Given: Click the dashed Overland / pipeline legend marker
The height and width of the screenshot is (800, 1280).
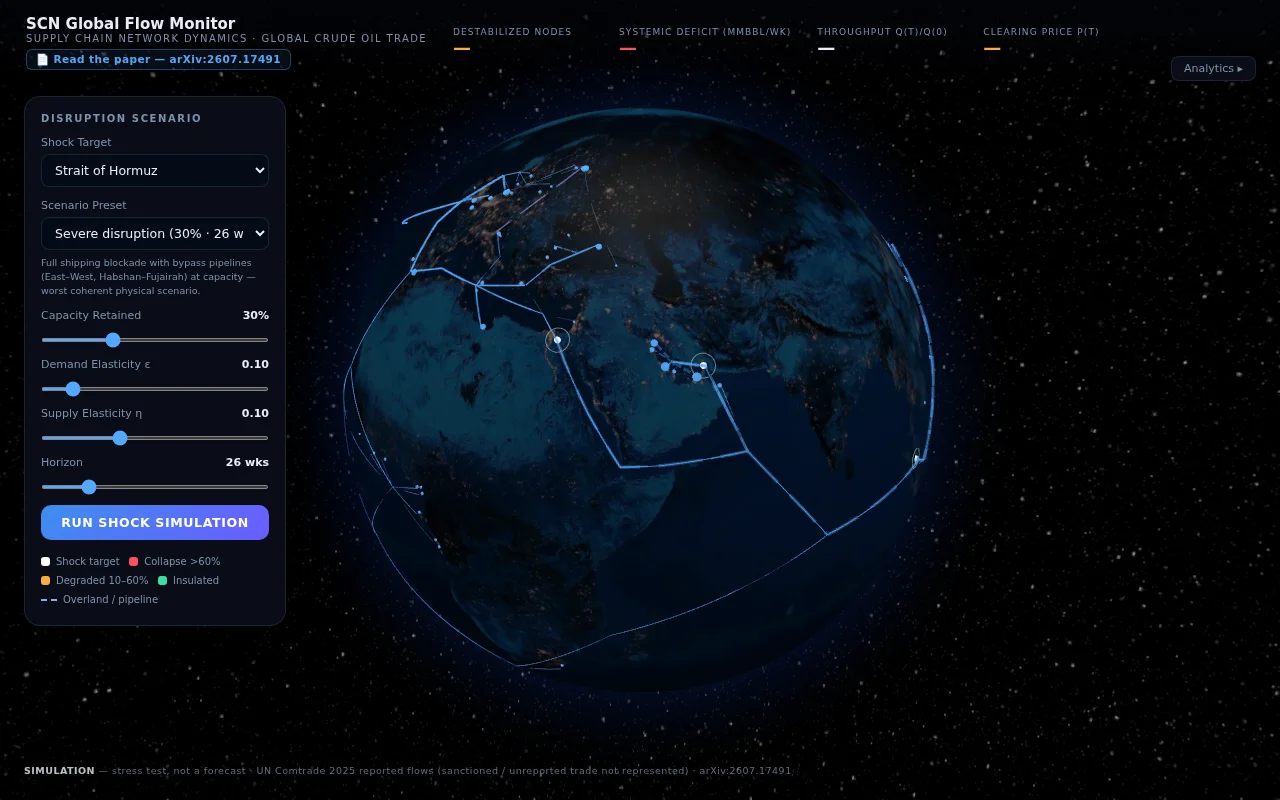Looking at the screenshot, I should tap(49, 600).
